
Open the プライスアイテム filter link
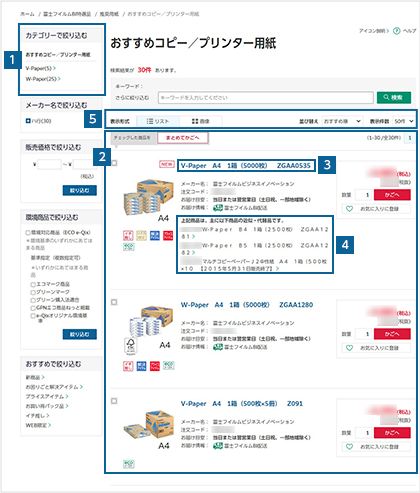click(x=47, y=396)
